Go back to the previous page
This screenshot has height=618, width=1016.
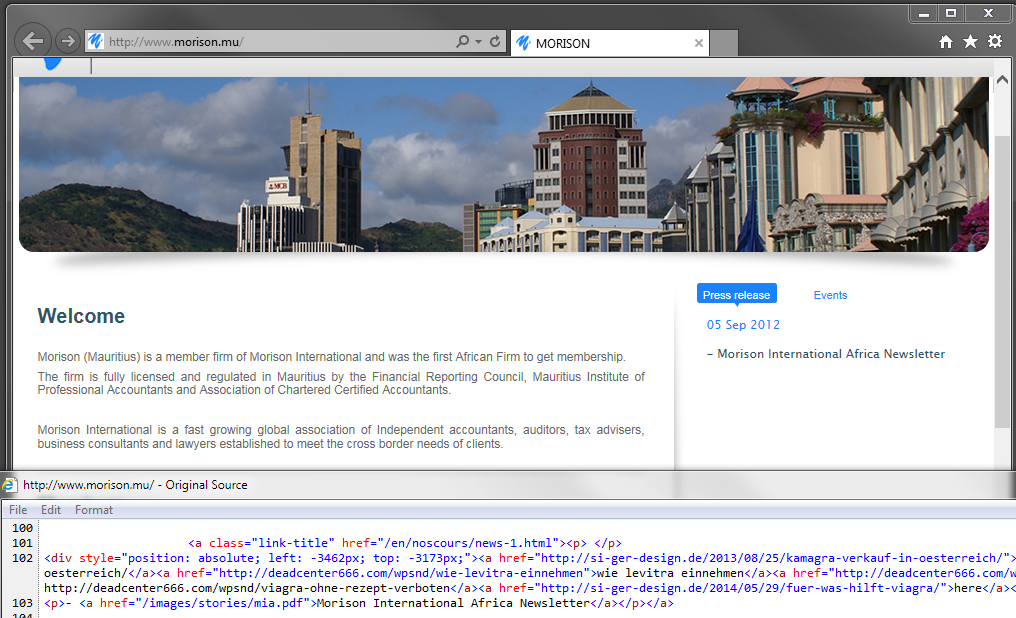coord(33,41)
